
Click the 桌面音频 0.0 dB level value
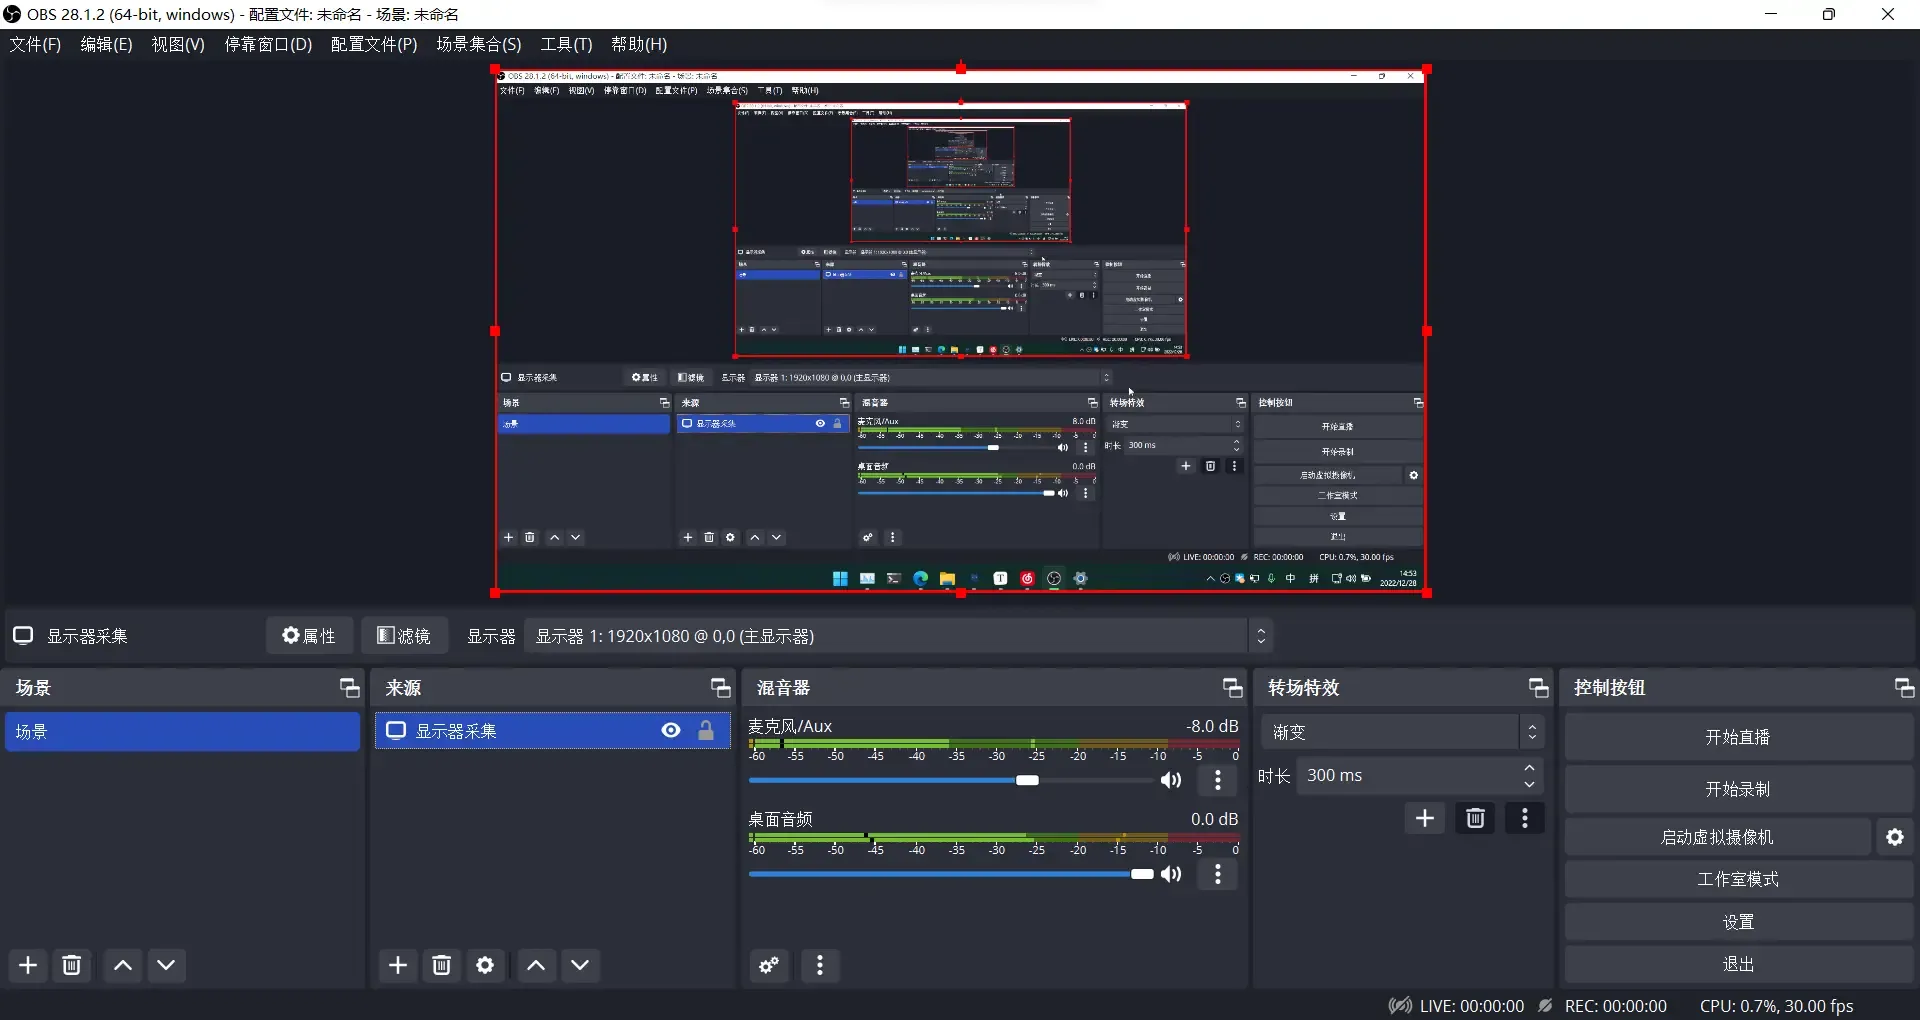pyautogui.click(x=1214, y=819)
